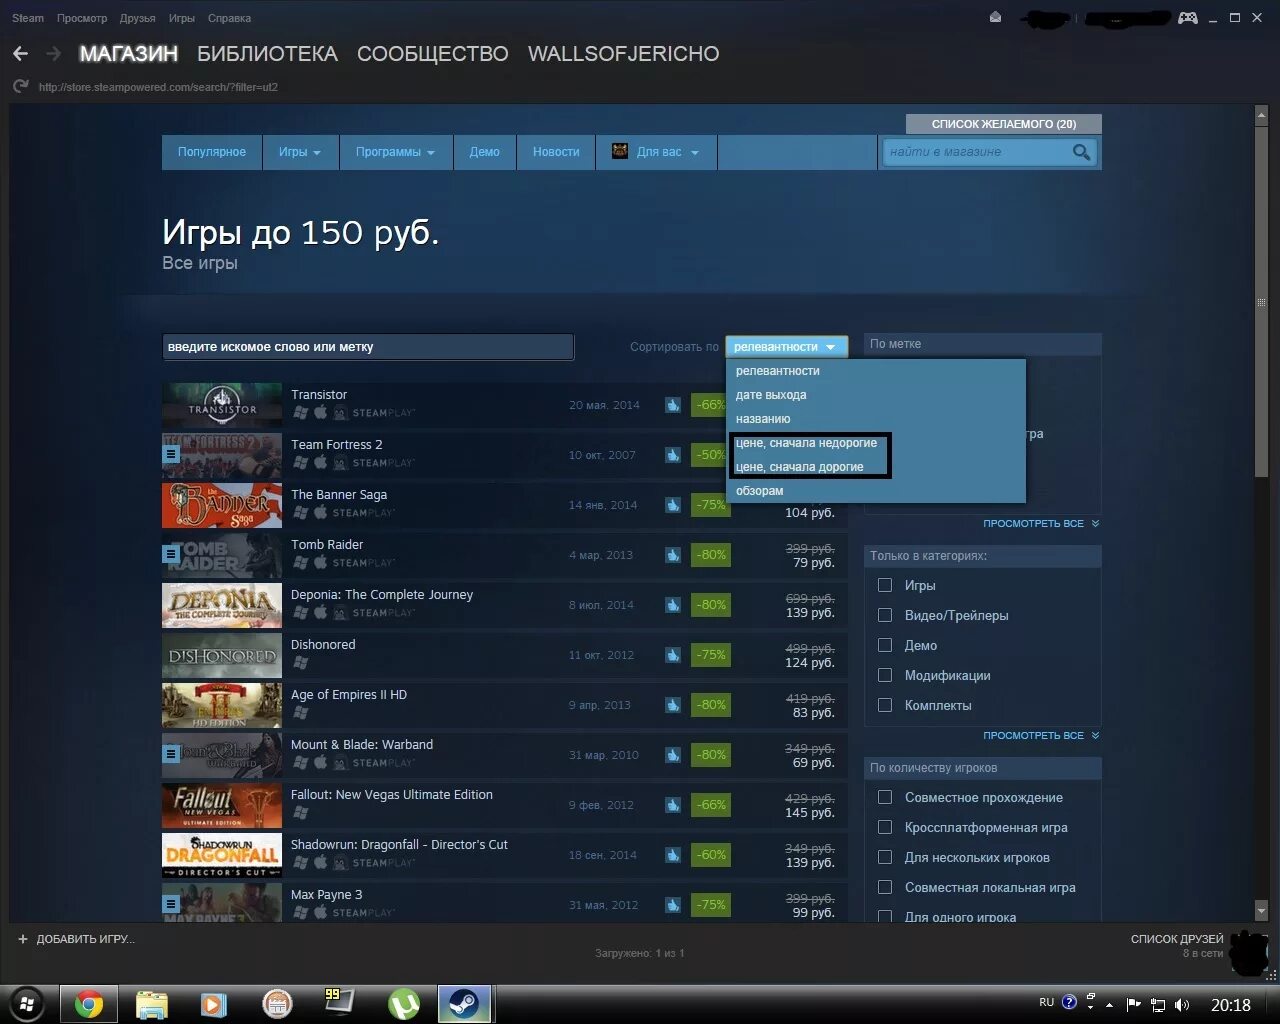1280x1024 pixels.
Task: Click SteamPlay icon under Mount & Blade: Warband
Action: (374, 762)
